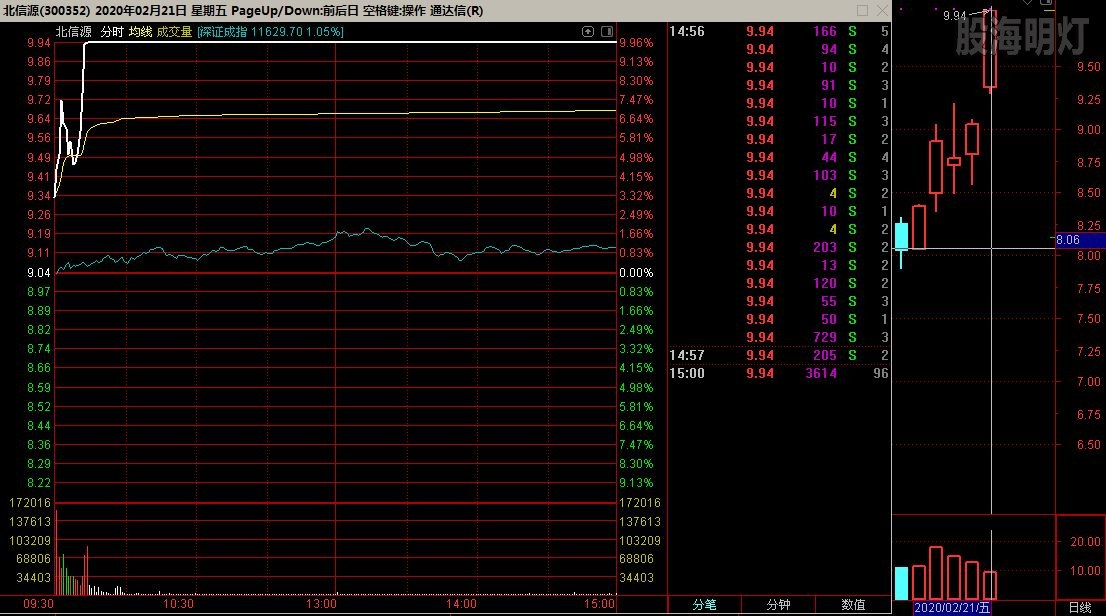Screen dimensions: 1106x616
Task: Toggle the side panel layout icon
Action: (607, 32)
